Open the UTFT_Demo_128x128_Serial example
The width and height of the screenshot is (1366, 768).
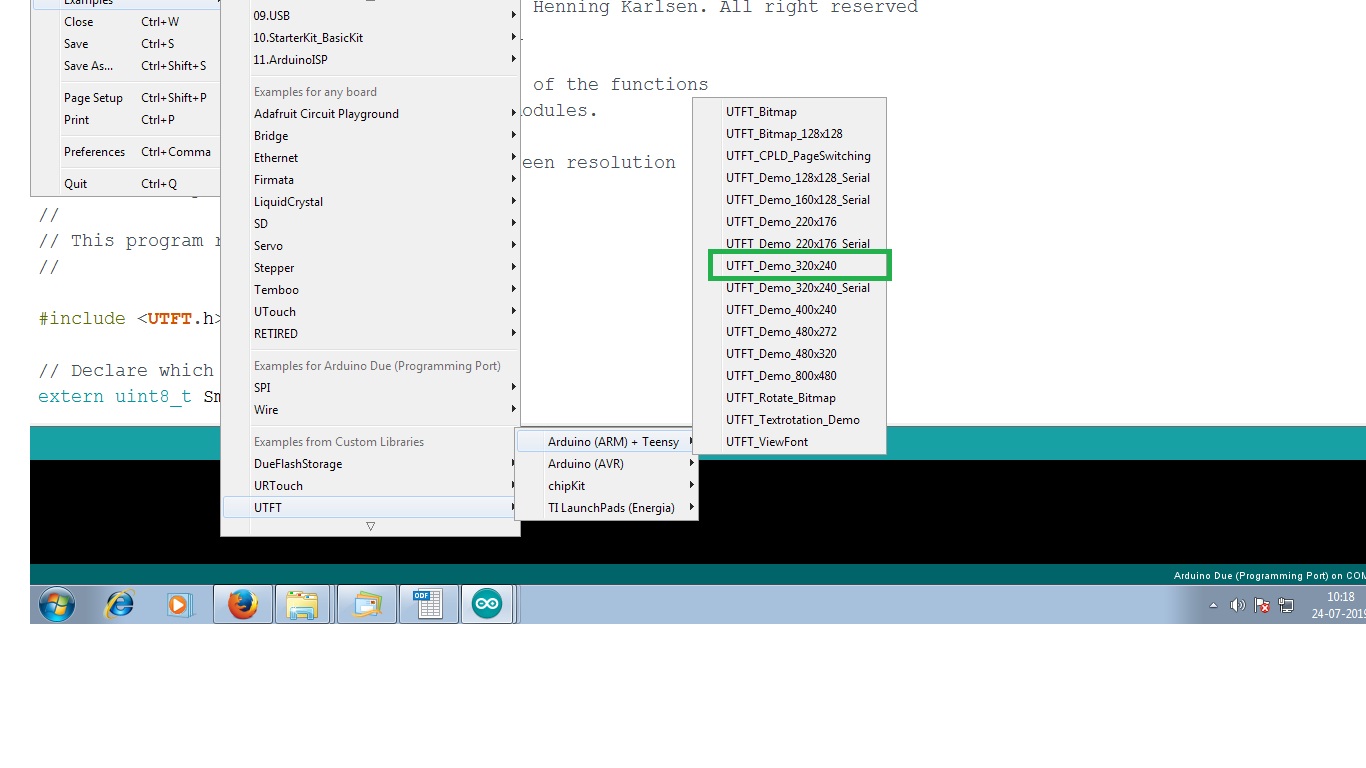(x=789, y=177)
